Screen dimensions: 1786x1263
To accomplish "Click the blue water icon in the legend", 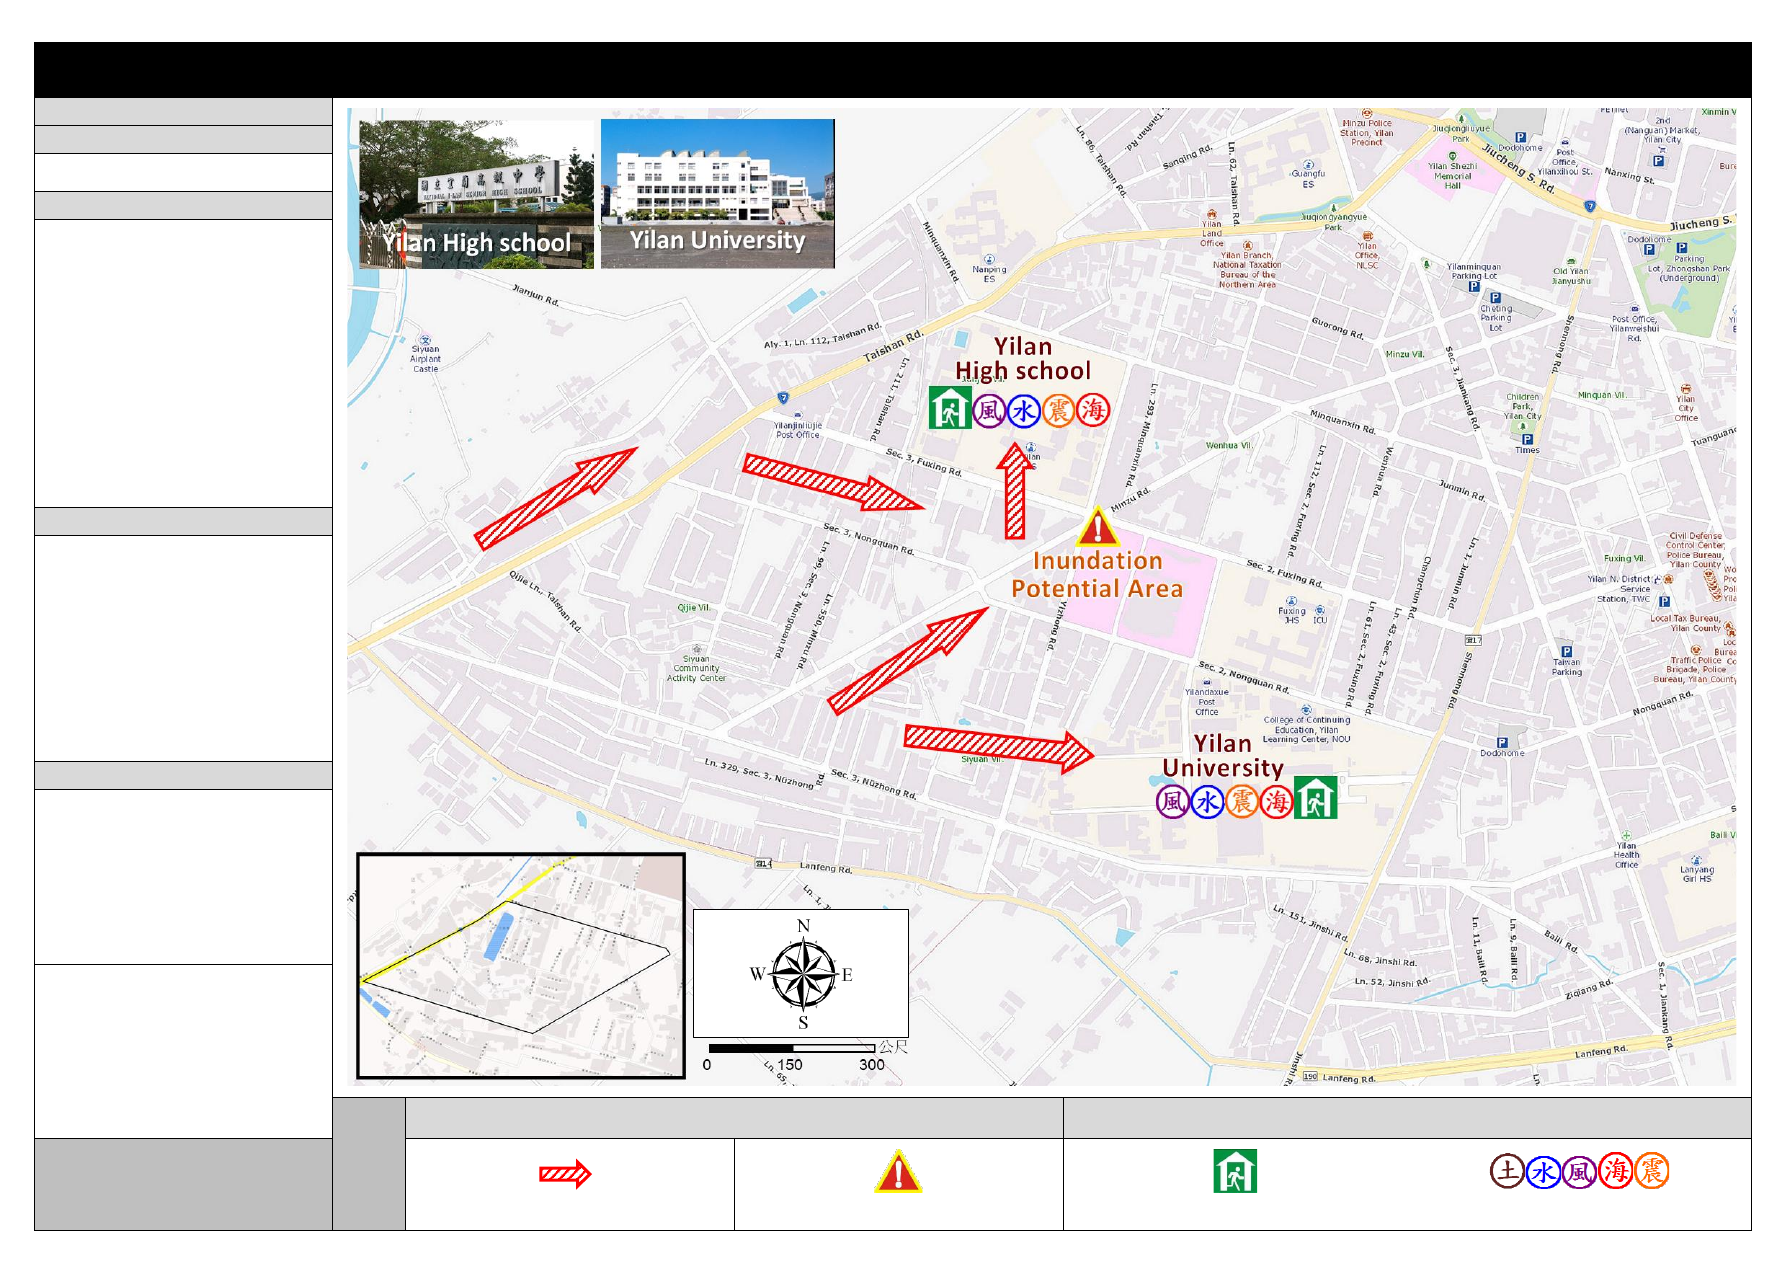I will tap(1543, 1171).
